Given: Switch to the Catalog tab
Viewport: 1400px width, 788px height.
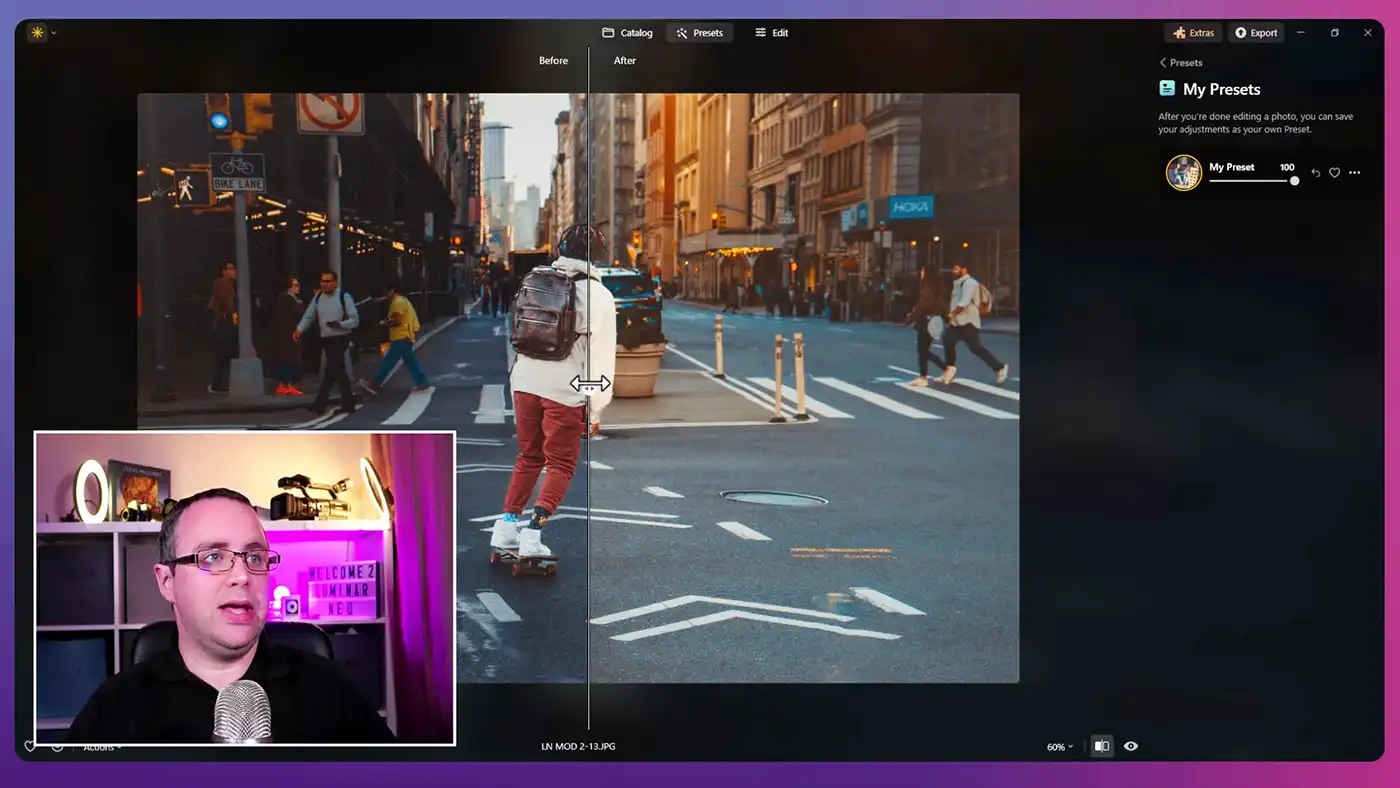Looking at the screenshot, I should pyautogui.click(x=627, y=33).
